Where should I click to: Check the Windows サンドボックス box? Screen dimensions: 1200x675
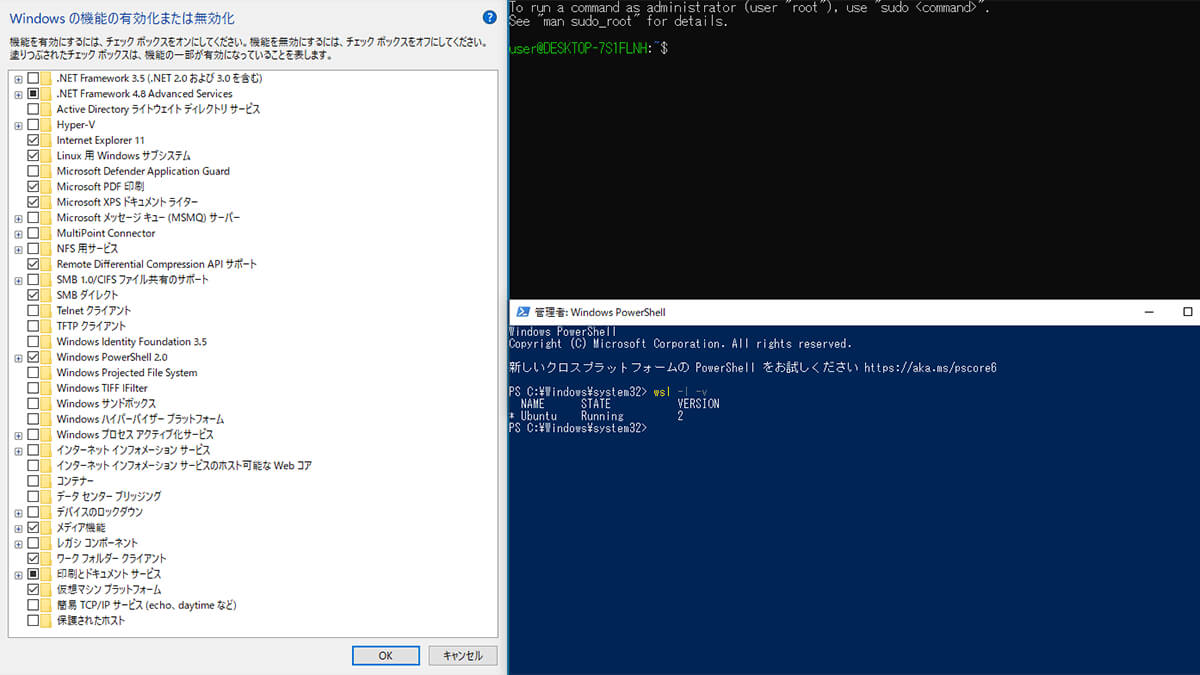point(33,404)
